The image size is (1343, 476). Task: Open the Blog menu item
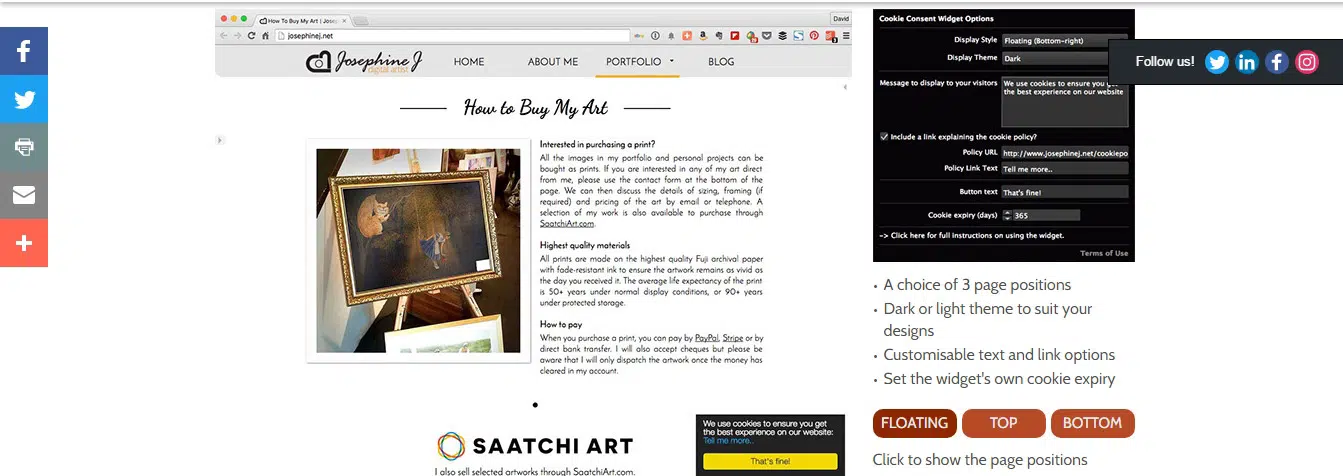point(721,62)
